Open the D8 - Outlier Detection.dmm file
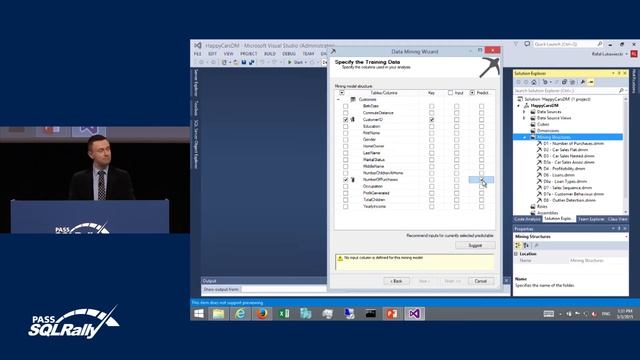Screen dimensions: 640x360 pyautogui.click(x=569, y=200)
